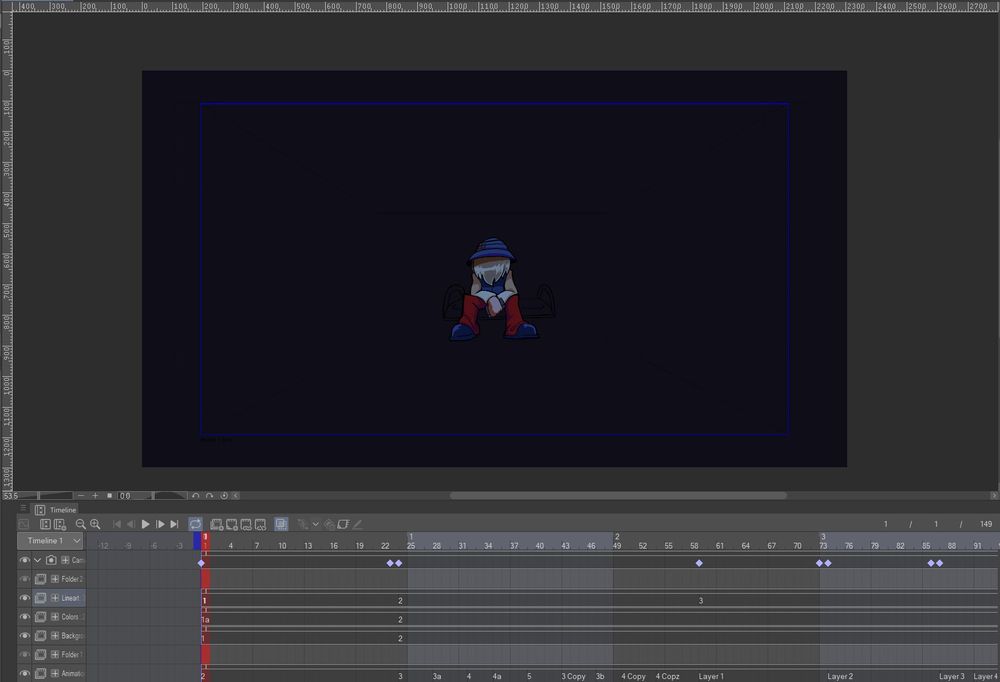Image resolution: width=1000 pixels, height=682 pixels.
Task: Click the New animation folder icon
Action: coord(217,524)
